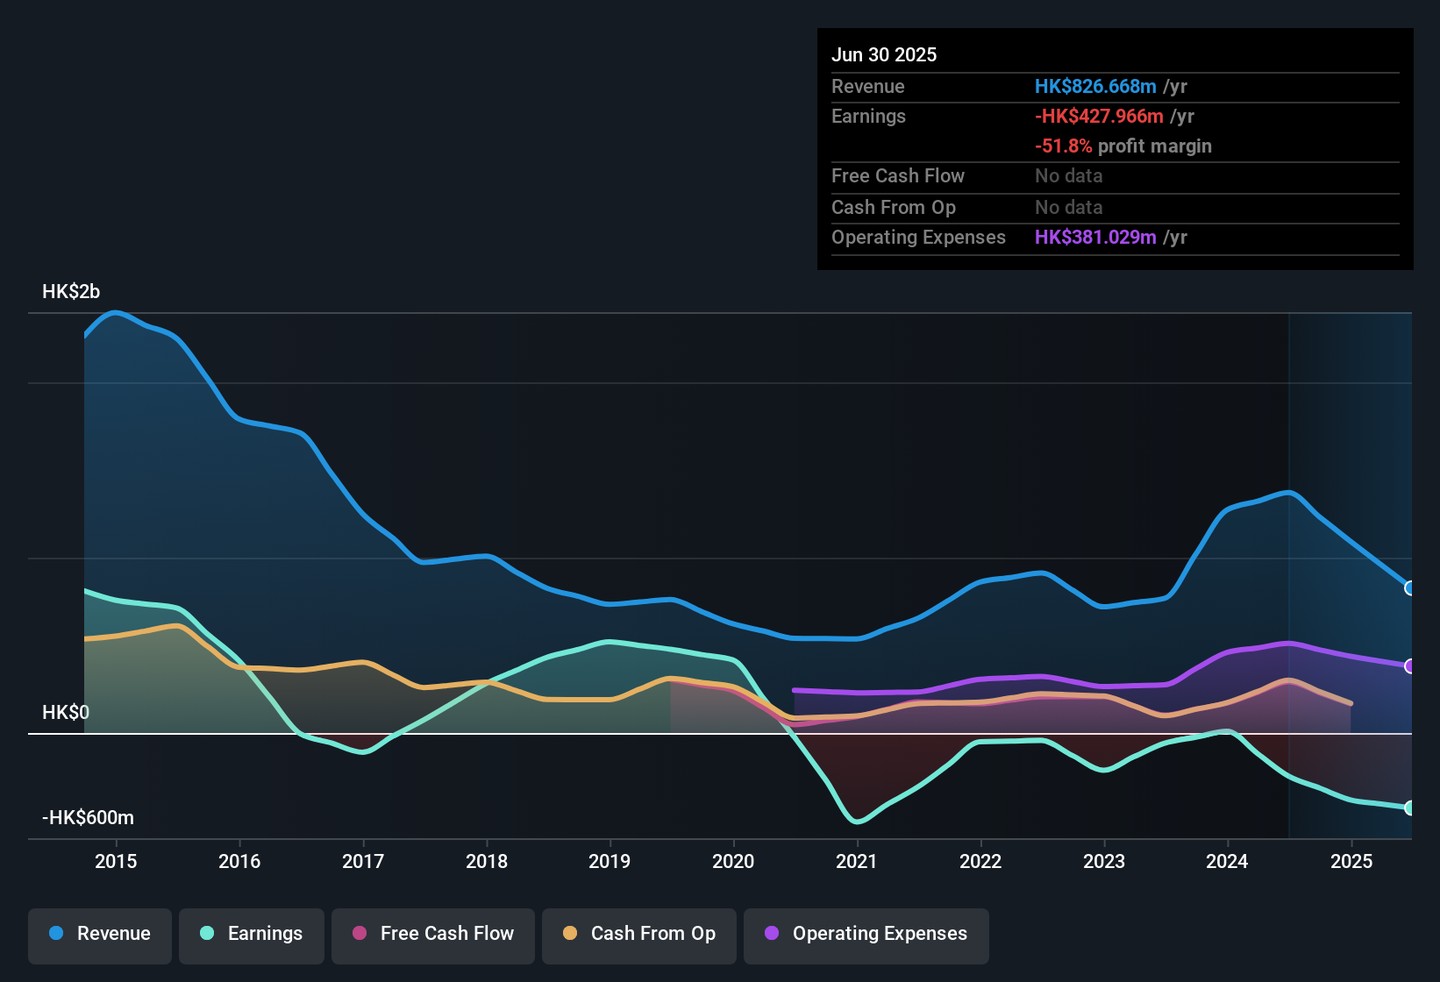
Task: Click the -HK$427.966m earnings value
Action: [1099, 117]
